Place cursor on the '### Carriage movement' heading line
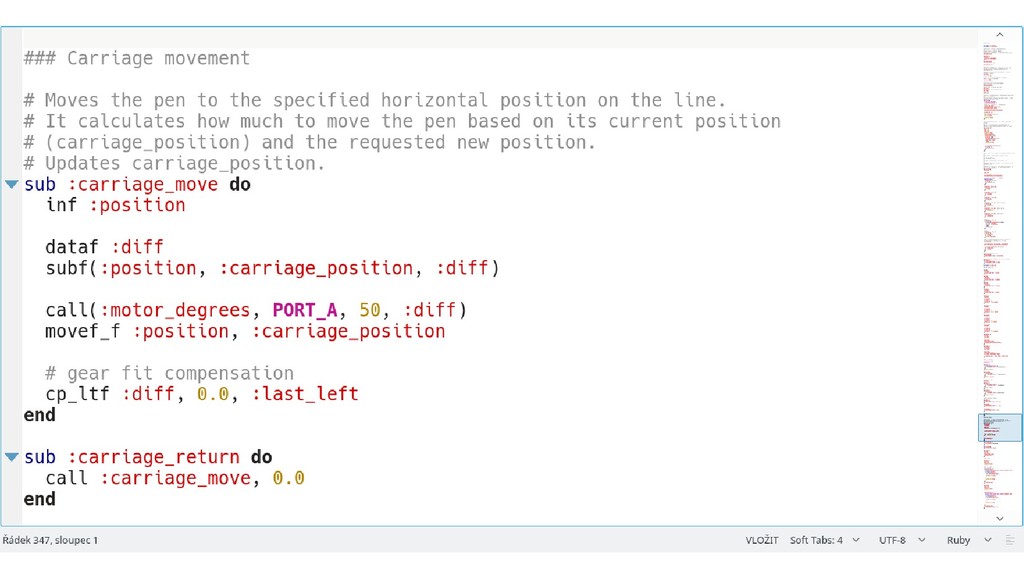 [136, 58]
